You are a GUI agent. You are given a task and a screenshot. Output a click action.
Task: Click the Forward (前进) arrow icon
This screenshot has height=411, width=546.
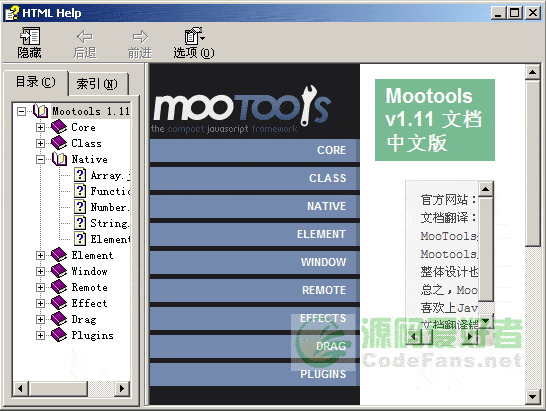pos(140,37)
